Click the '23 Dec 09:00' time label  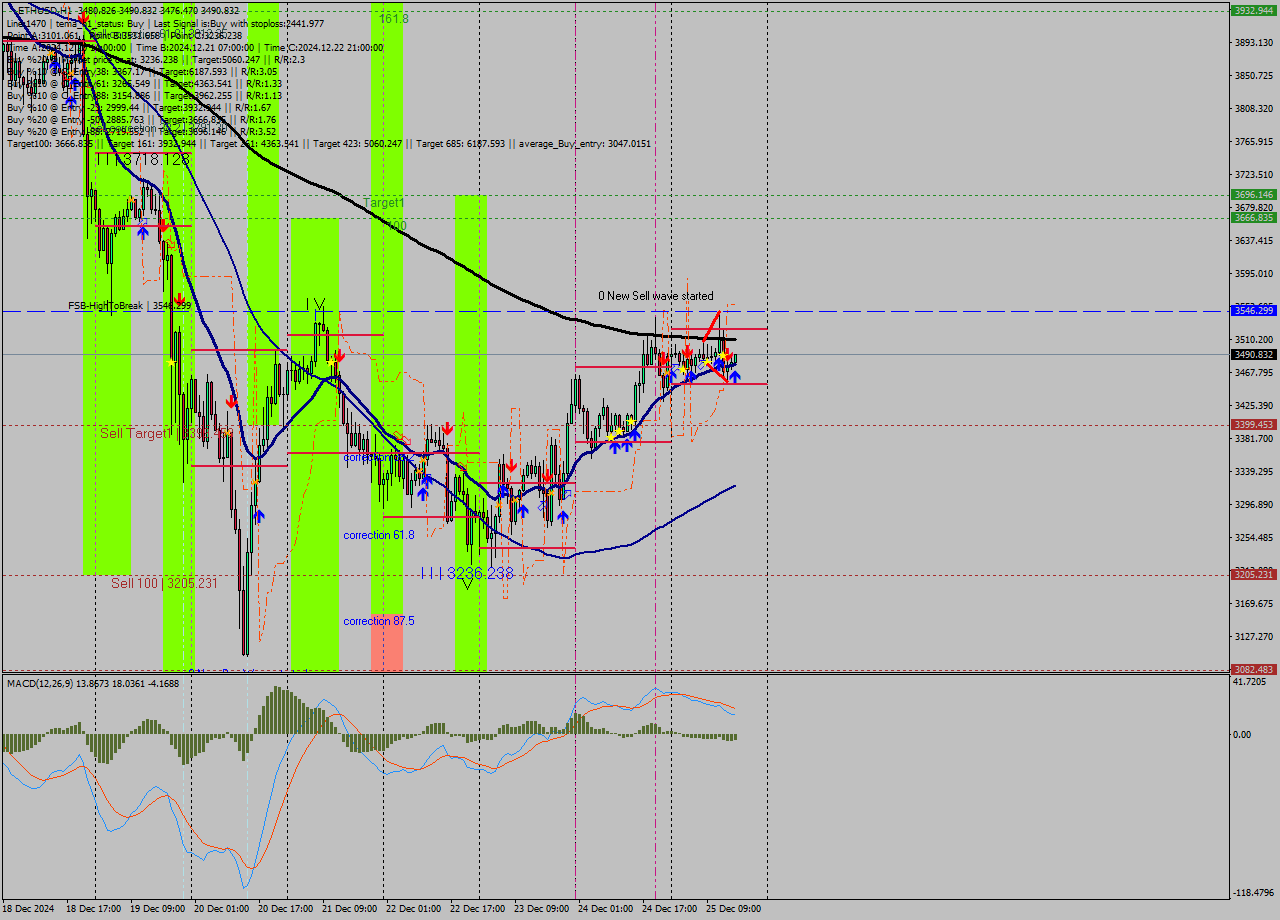(542, 909)
